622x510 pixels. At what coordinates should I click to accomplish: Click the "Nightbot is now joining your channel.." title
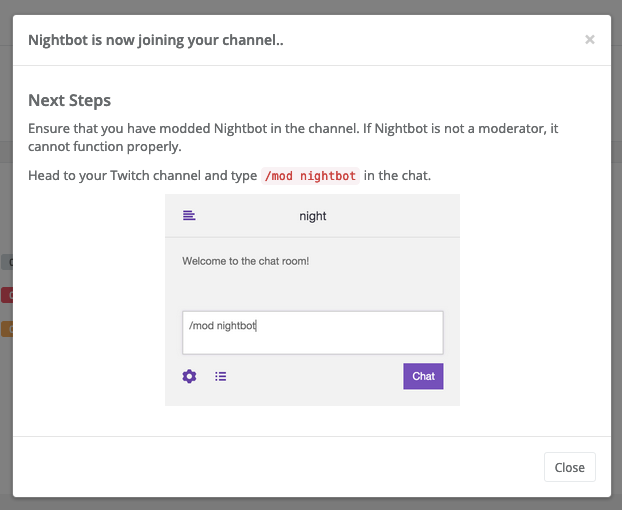(156, 40)
